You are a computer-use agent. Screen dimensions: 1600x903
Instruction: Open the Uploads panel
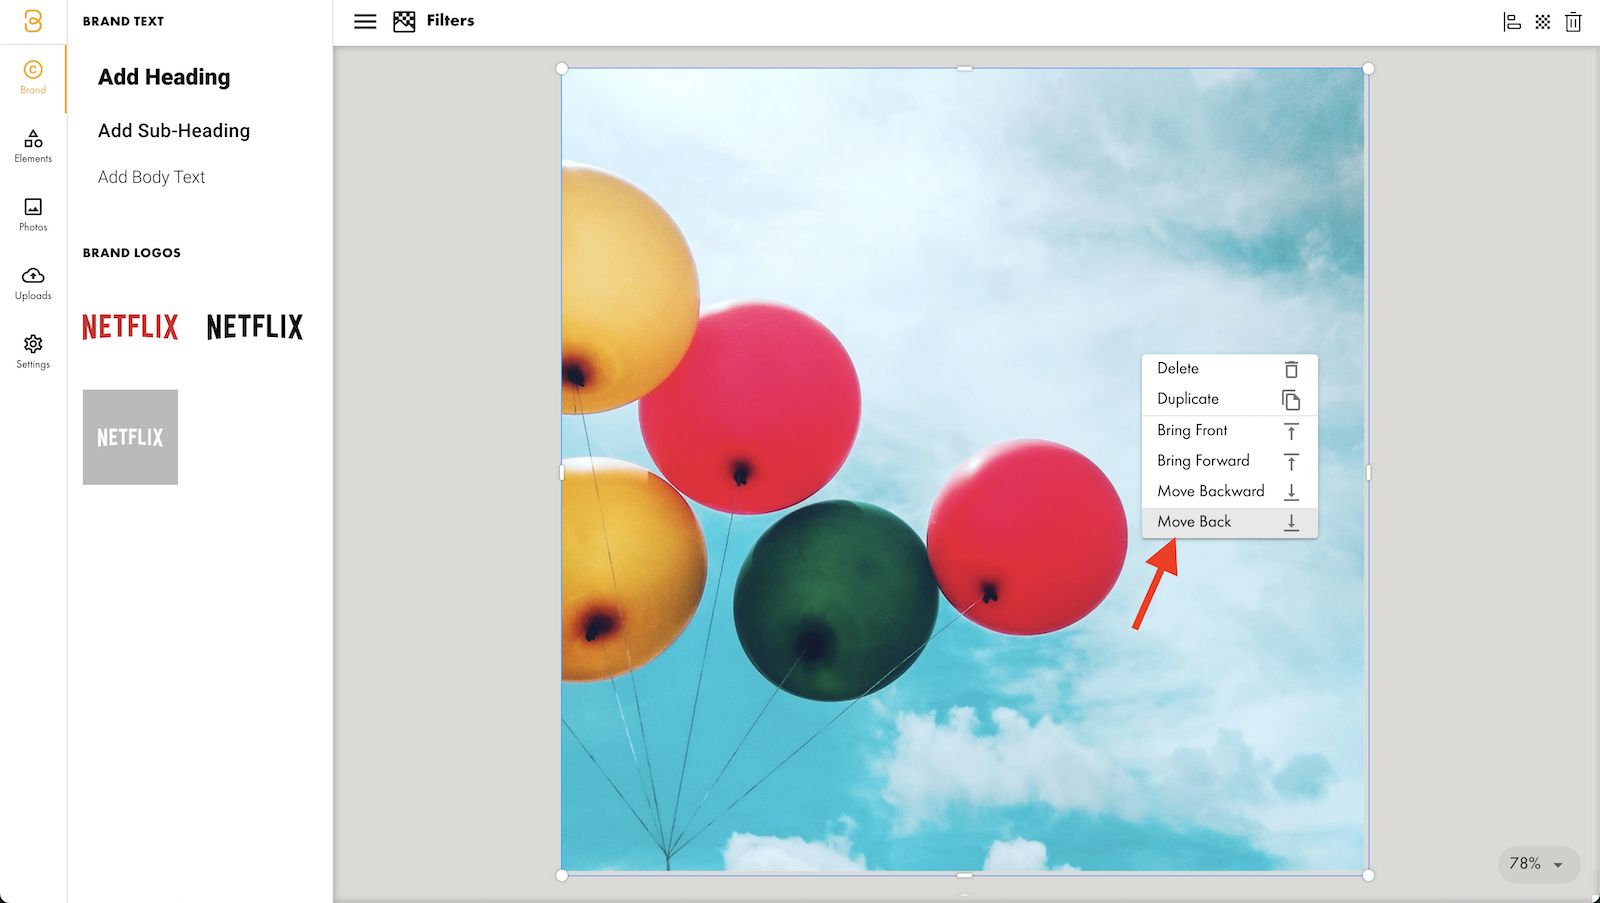click(x=33, y=283)
